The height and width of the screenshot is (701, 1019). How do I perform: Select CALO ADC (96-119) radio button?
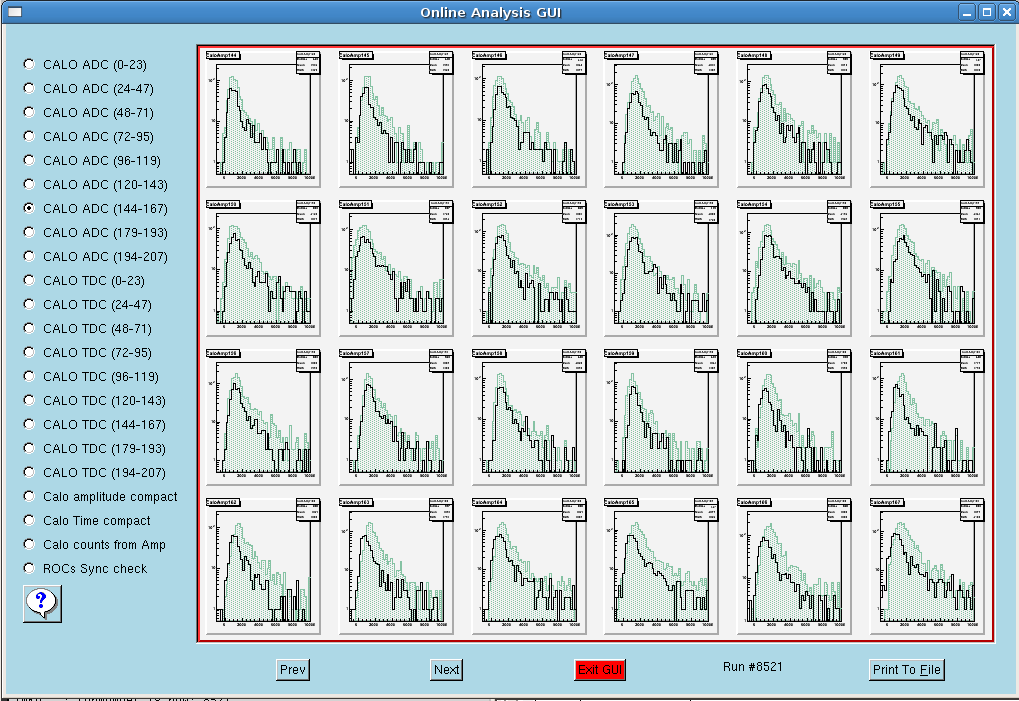coord(29,160)
